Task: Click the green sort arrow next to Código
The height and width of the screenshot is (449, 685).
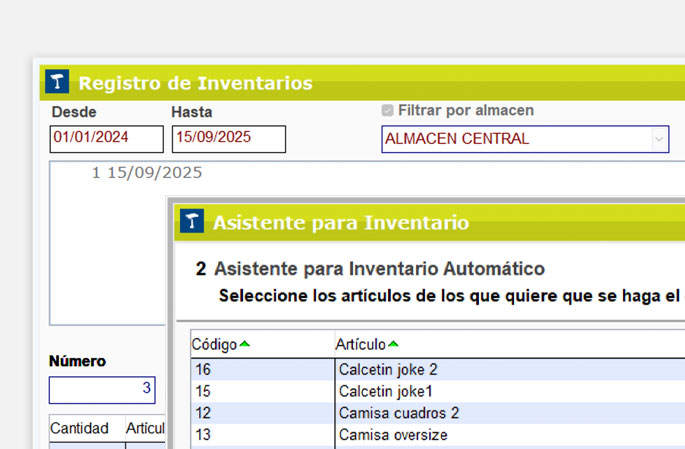Action: coord(245,344)
